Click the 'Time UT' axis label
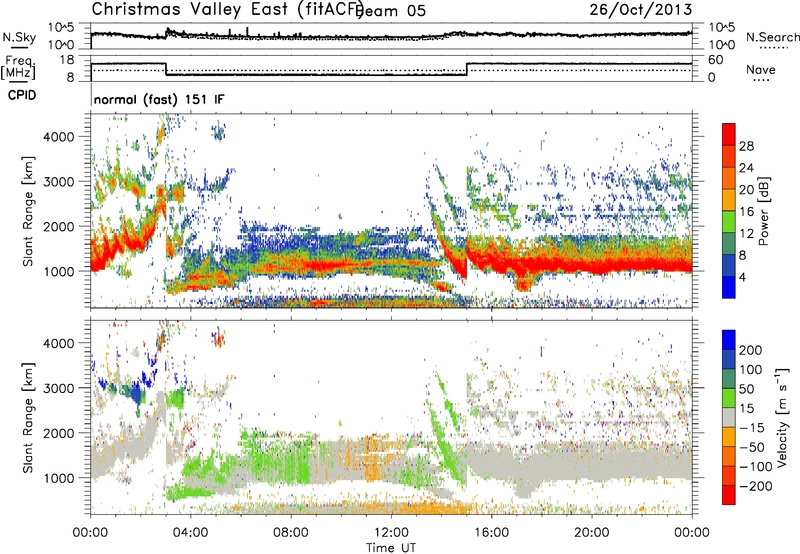The image size is (800, 554). tap(391, 548)
